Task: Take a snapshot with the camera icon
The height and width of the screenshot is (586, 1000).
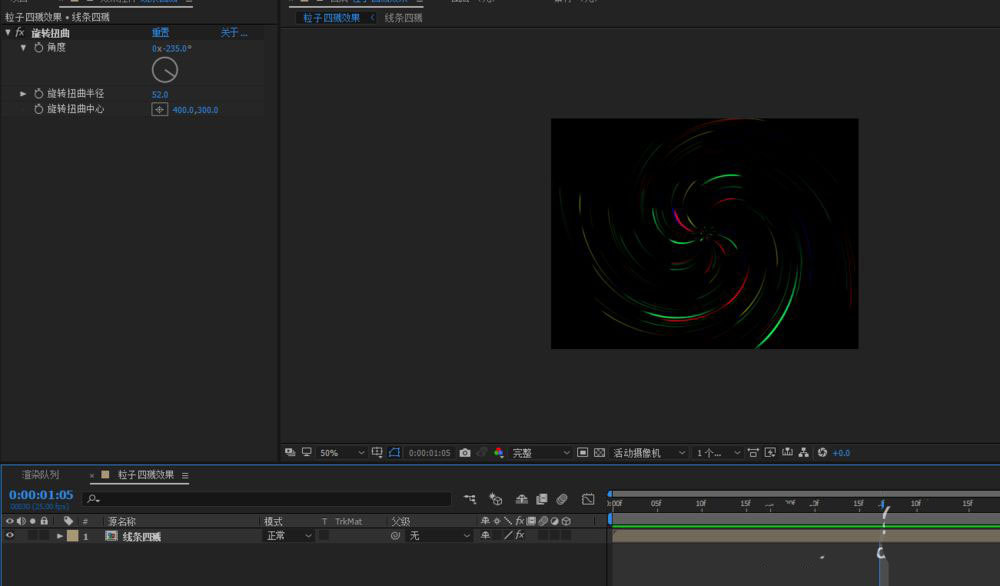Action: pyautogui.click(x=465, y=453)
